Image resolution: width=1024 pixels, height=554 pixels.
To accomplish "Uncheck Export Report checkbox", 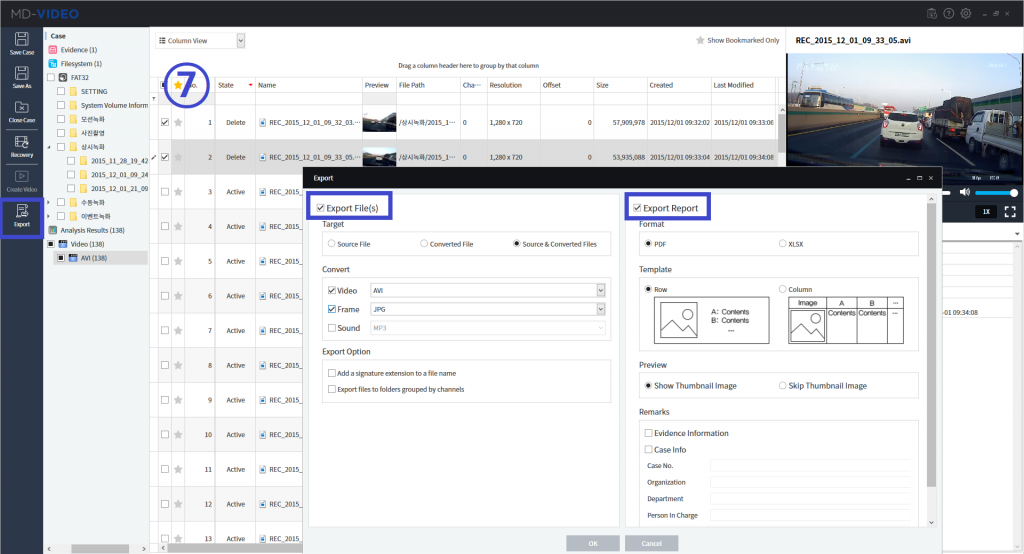I will (637, 208).
